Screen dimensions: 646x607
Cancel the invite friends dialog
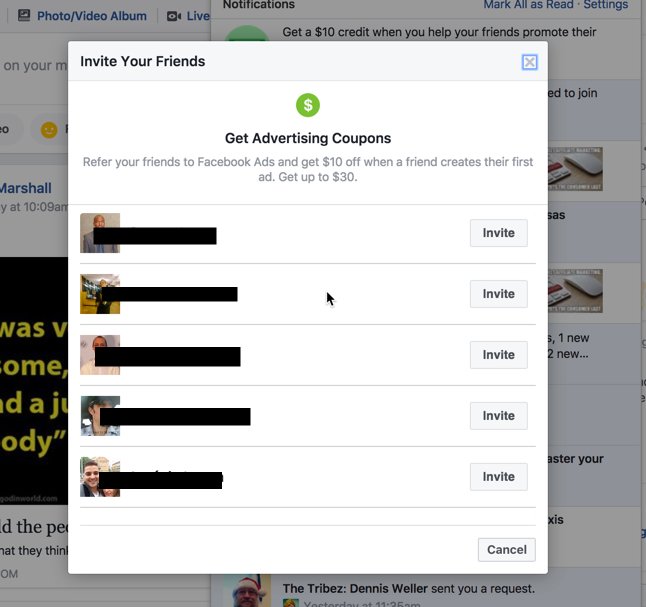coord(507,550)
